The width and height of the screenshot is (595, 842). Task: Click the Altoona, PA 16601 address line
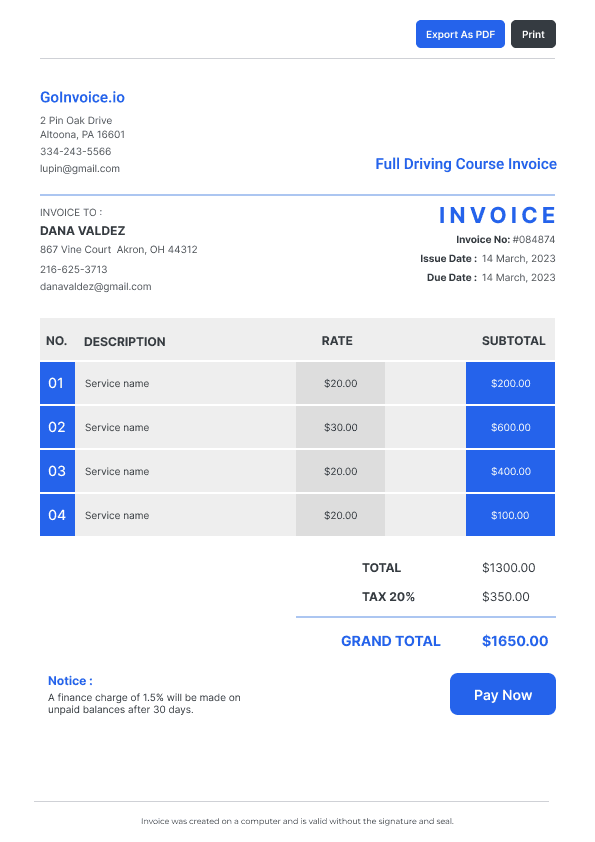[83, 134]
